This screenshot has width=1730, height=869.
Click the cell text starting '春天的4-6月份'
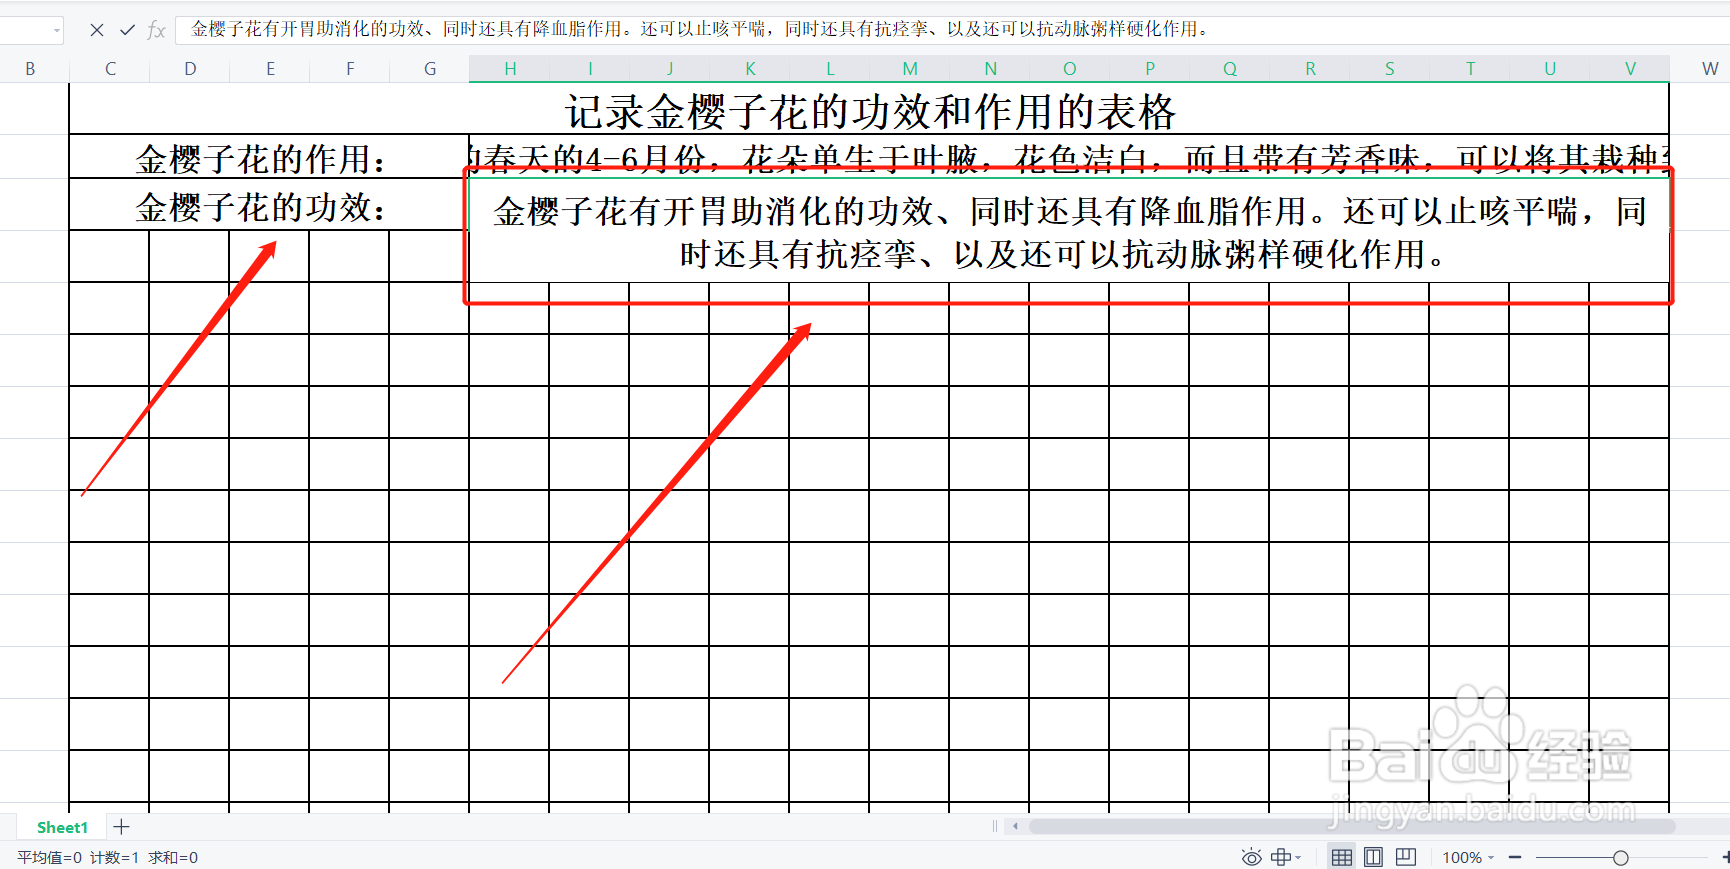tap(1068, 157)
